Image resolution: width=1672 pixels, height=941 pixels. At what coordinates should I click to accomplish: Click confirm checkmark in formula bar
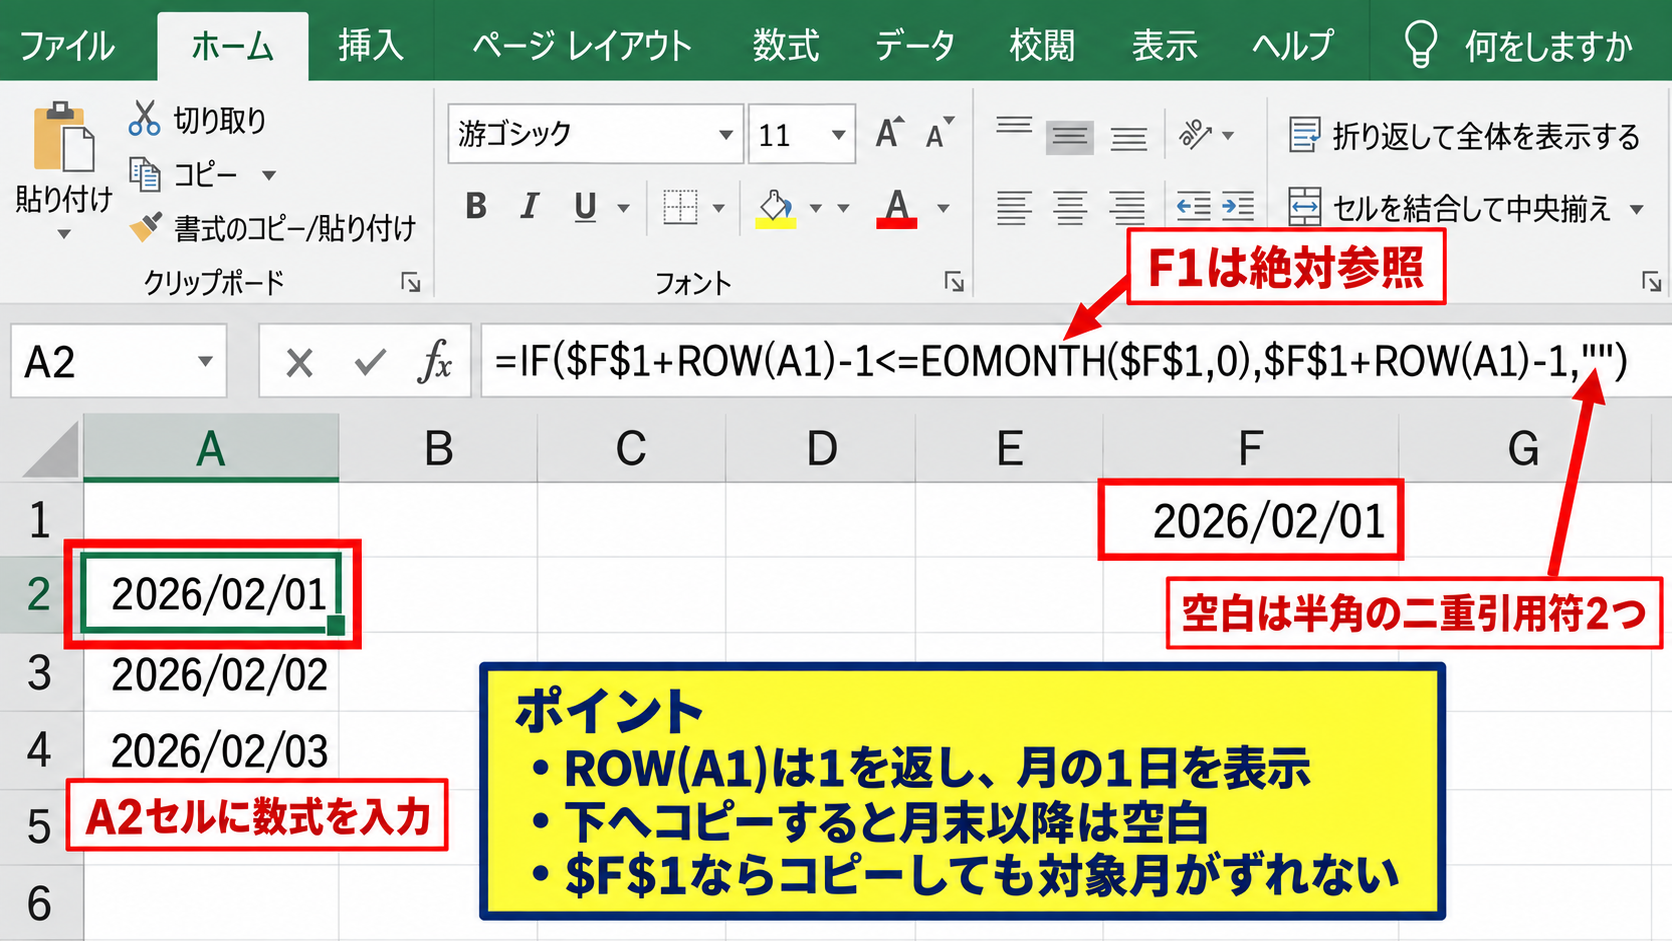(370, 362)
